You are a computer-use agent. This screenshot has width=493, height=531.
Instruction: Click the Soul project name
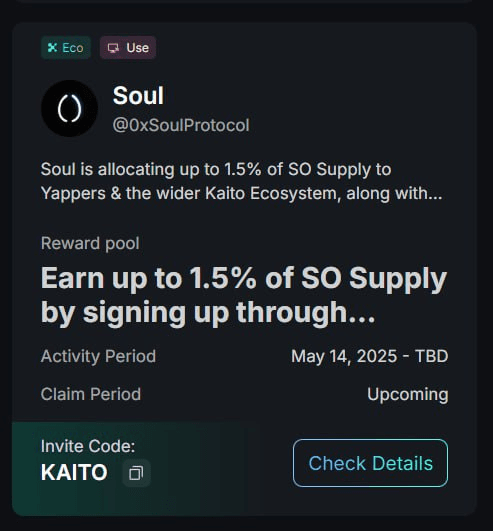(138, 95)
